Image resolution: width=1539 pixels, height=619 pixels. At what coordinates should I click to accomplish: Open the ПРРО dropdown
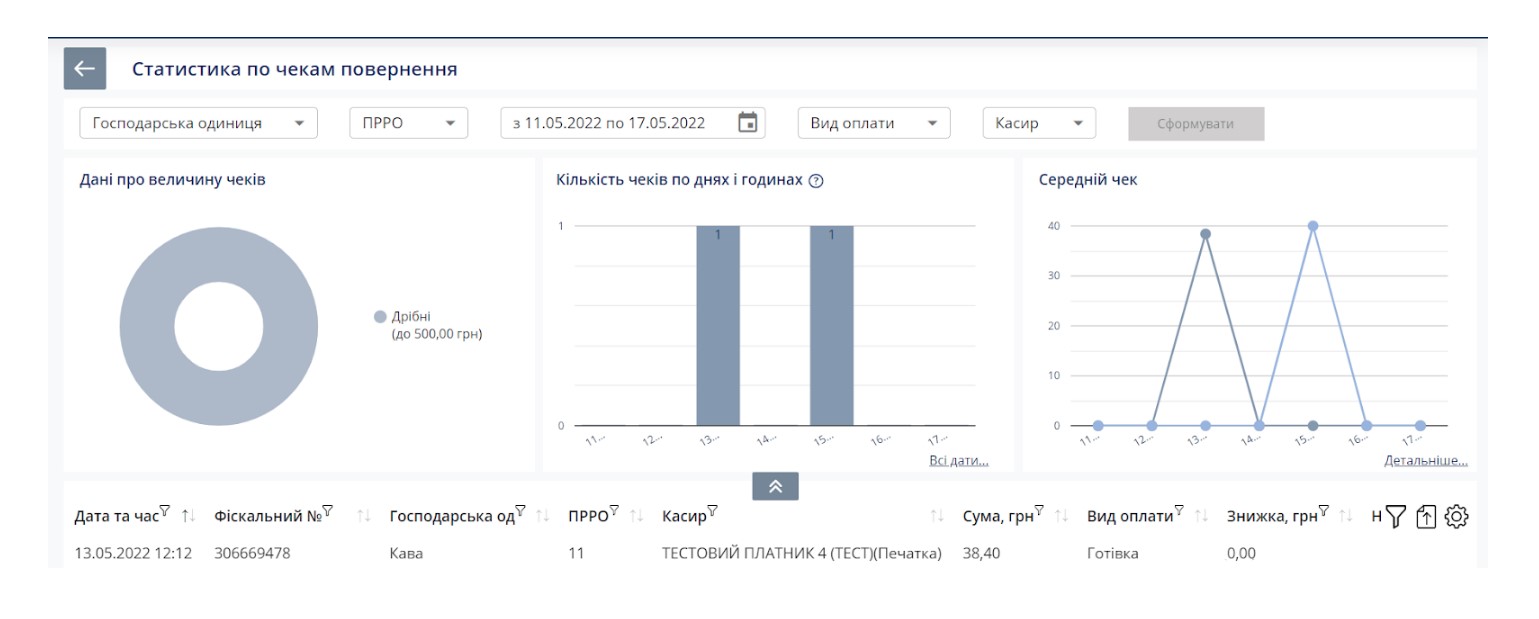click(x=408, y=123)
